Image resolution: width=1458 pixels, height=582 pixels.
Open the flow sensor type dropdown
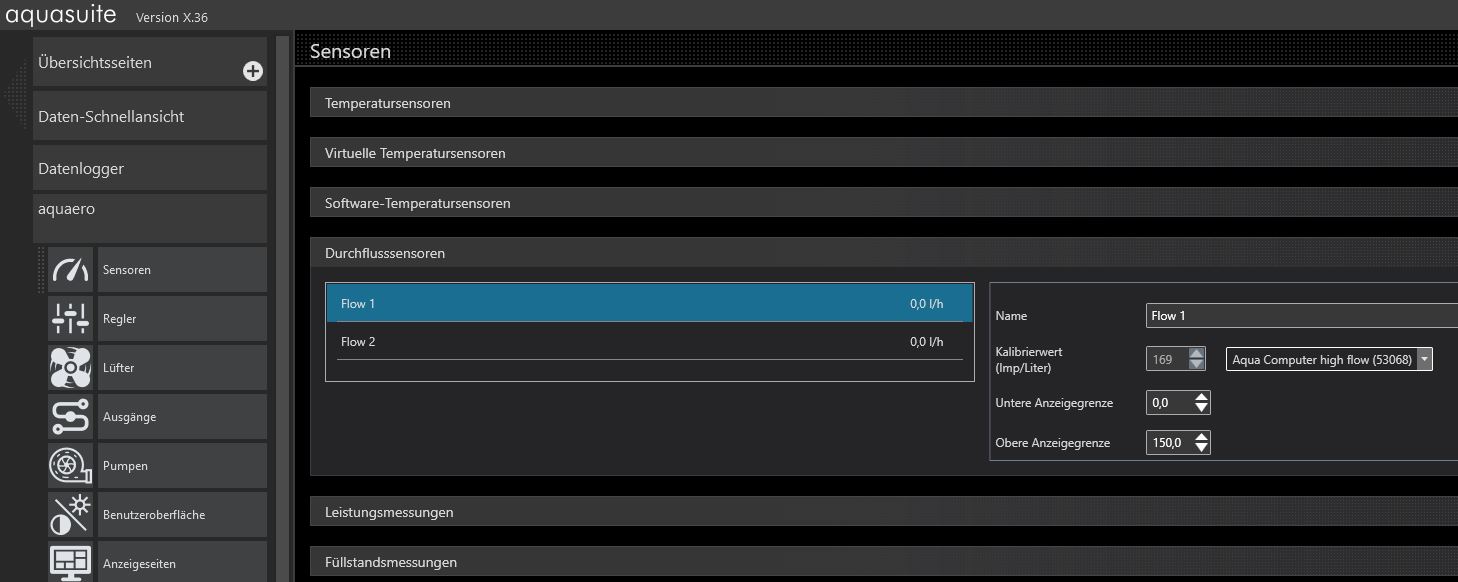pyautogui.click(x=1424, y=360)
